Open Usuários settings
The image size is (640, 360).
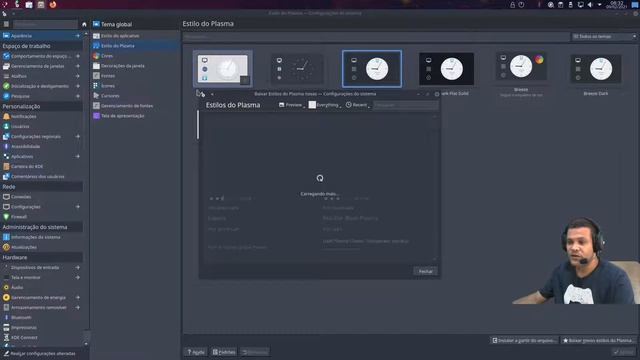(x=41, y=126)
